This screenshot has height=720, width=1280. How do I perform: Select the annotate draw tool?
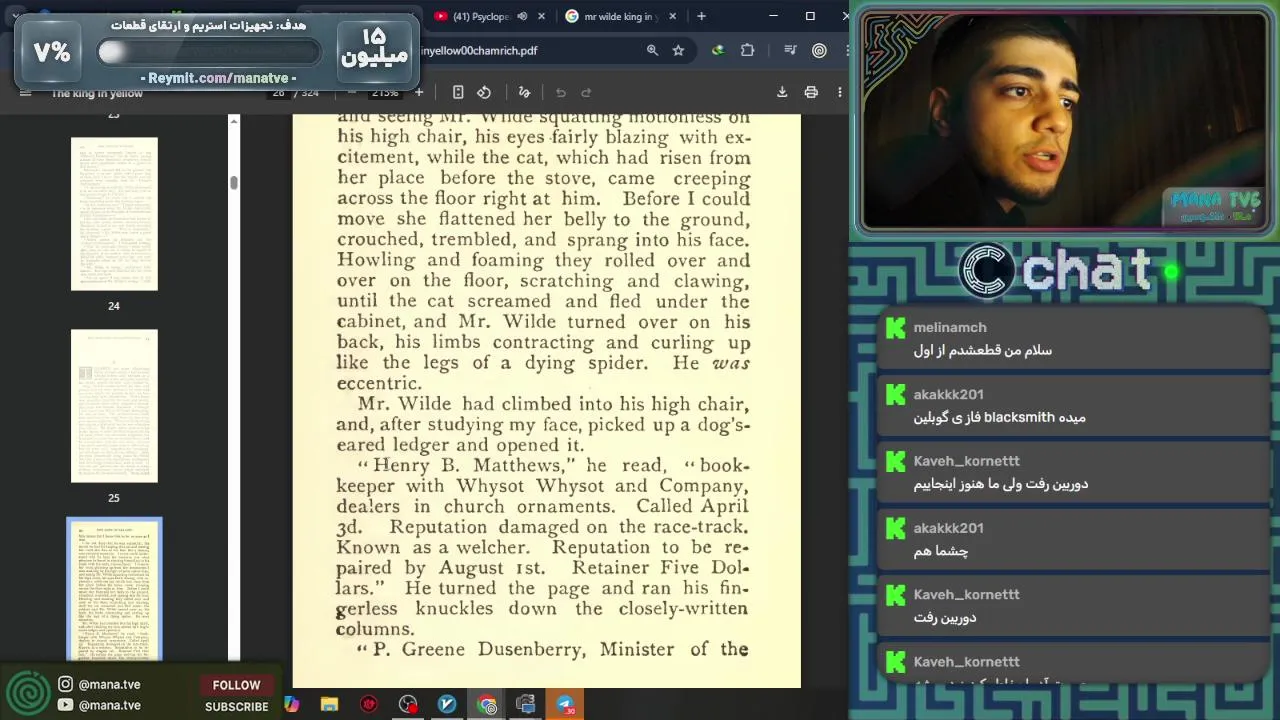click(524, 92)
